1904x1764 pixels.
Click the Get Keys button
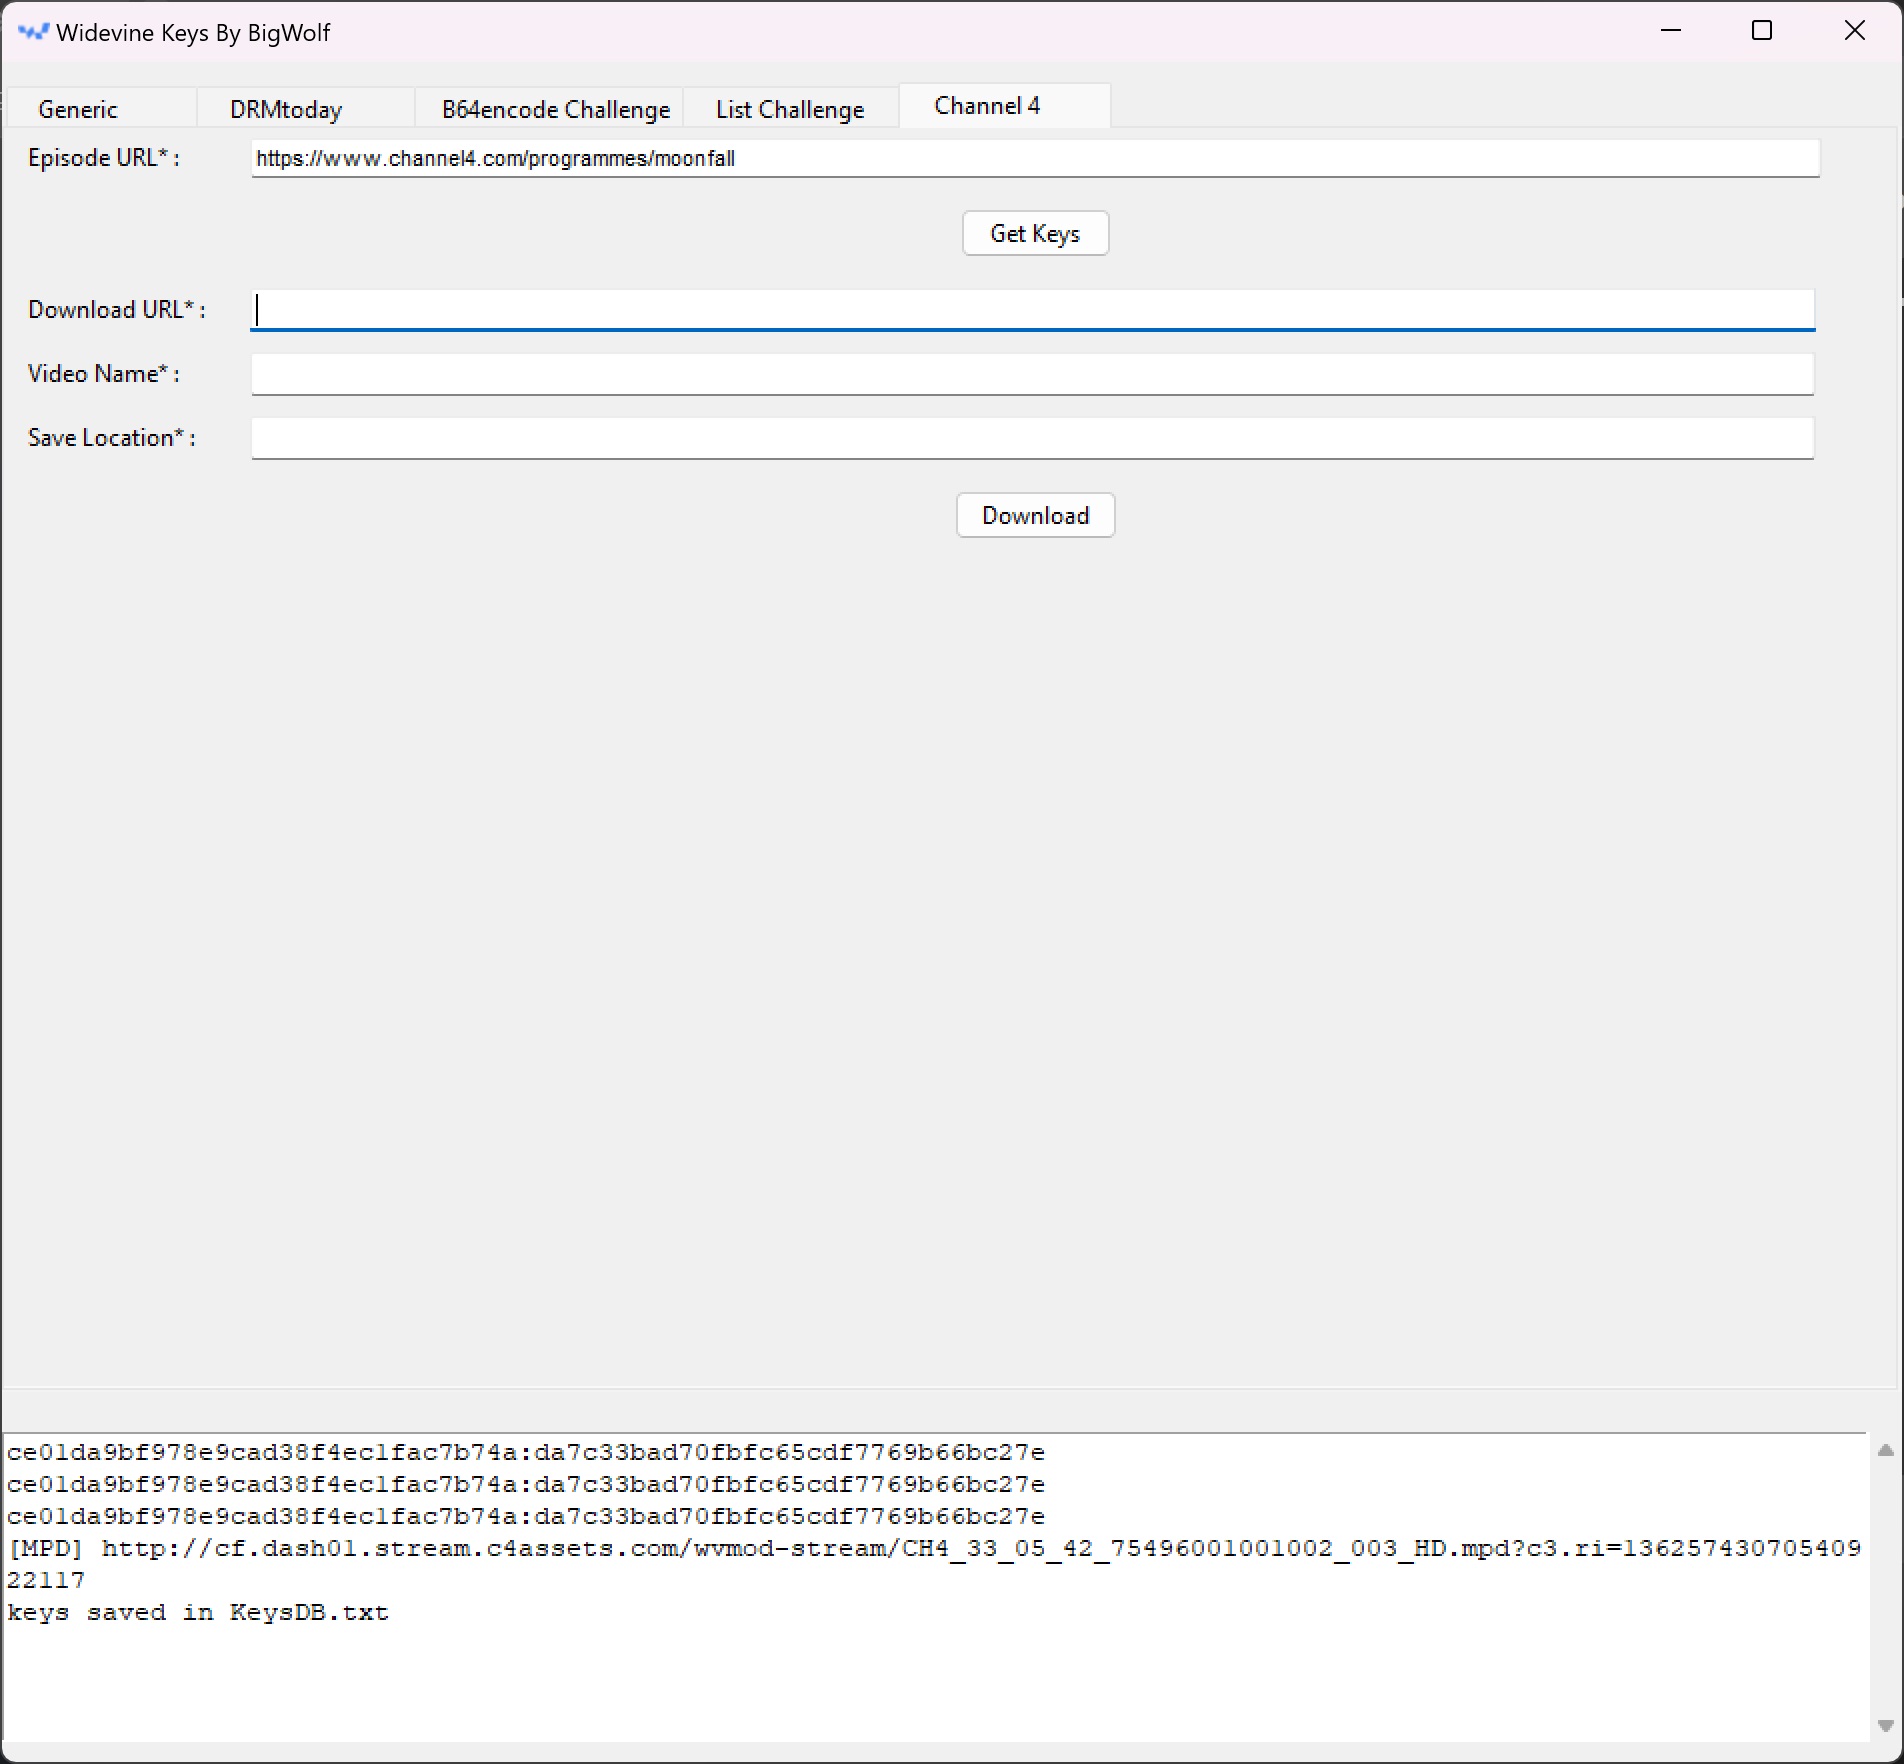[1035, 233]
